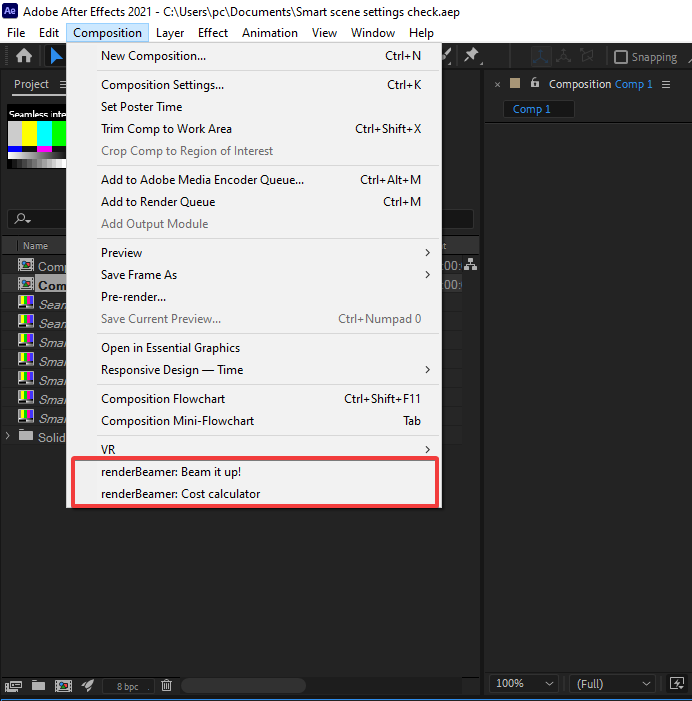Select the View Axis mode icon
The height and width of the screenshot is (701, 692).
pyautogui.click(x=587, y=56)
